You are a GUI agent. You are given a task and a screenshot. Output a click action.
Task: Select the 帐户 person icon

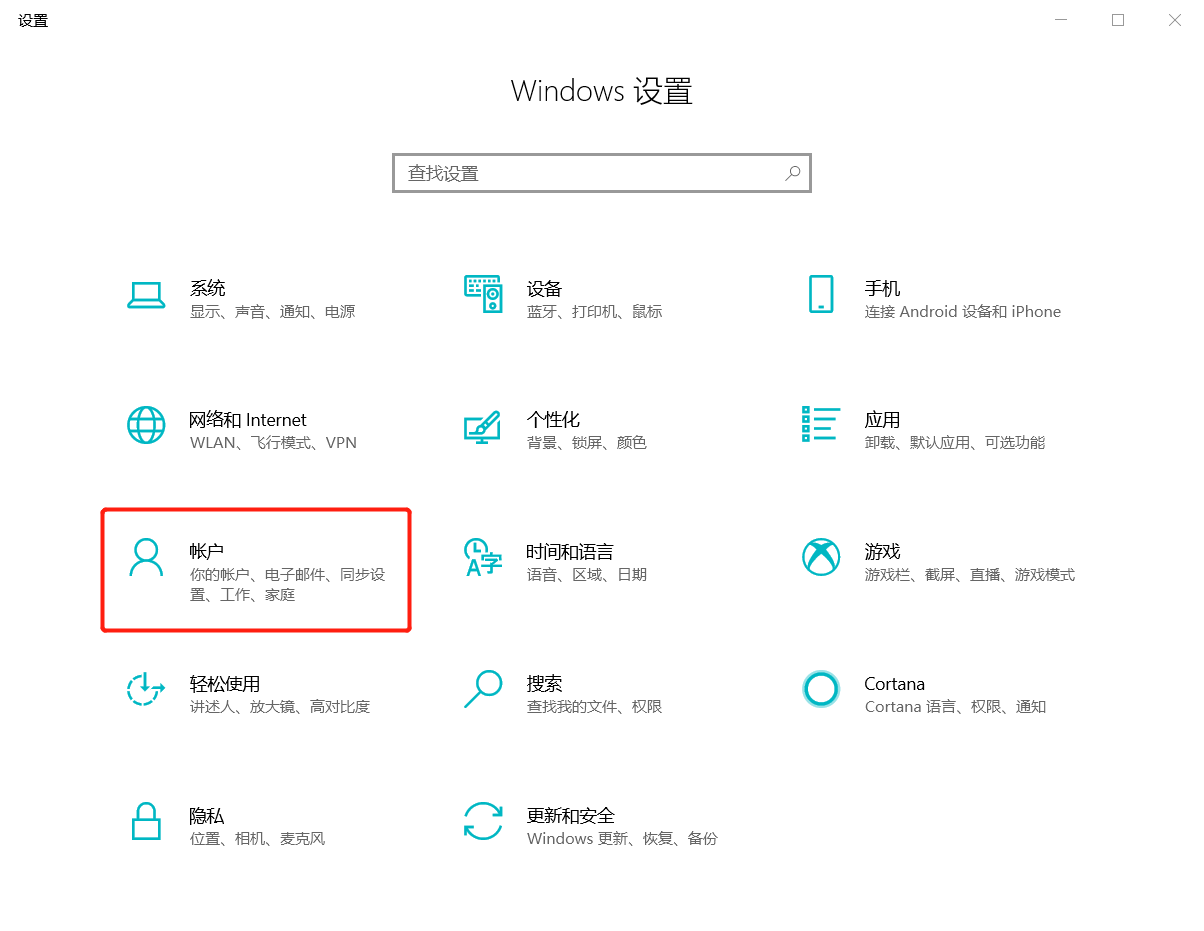click(x=147, y=558)
